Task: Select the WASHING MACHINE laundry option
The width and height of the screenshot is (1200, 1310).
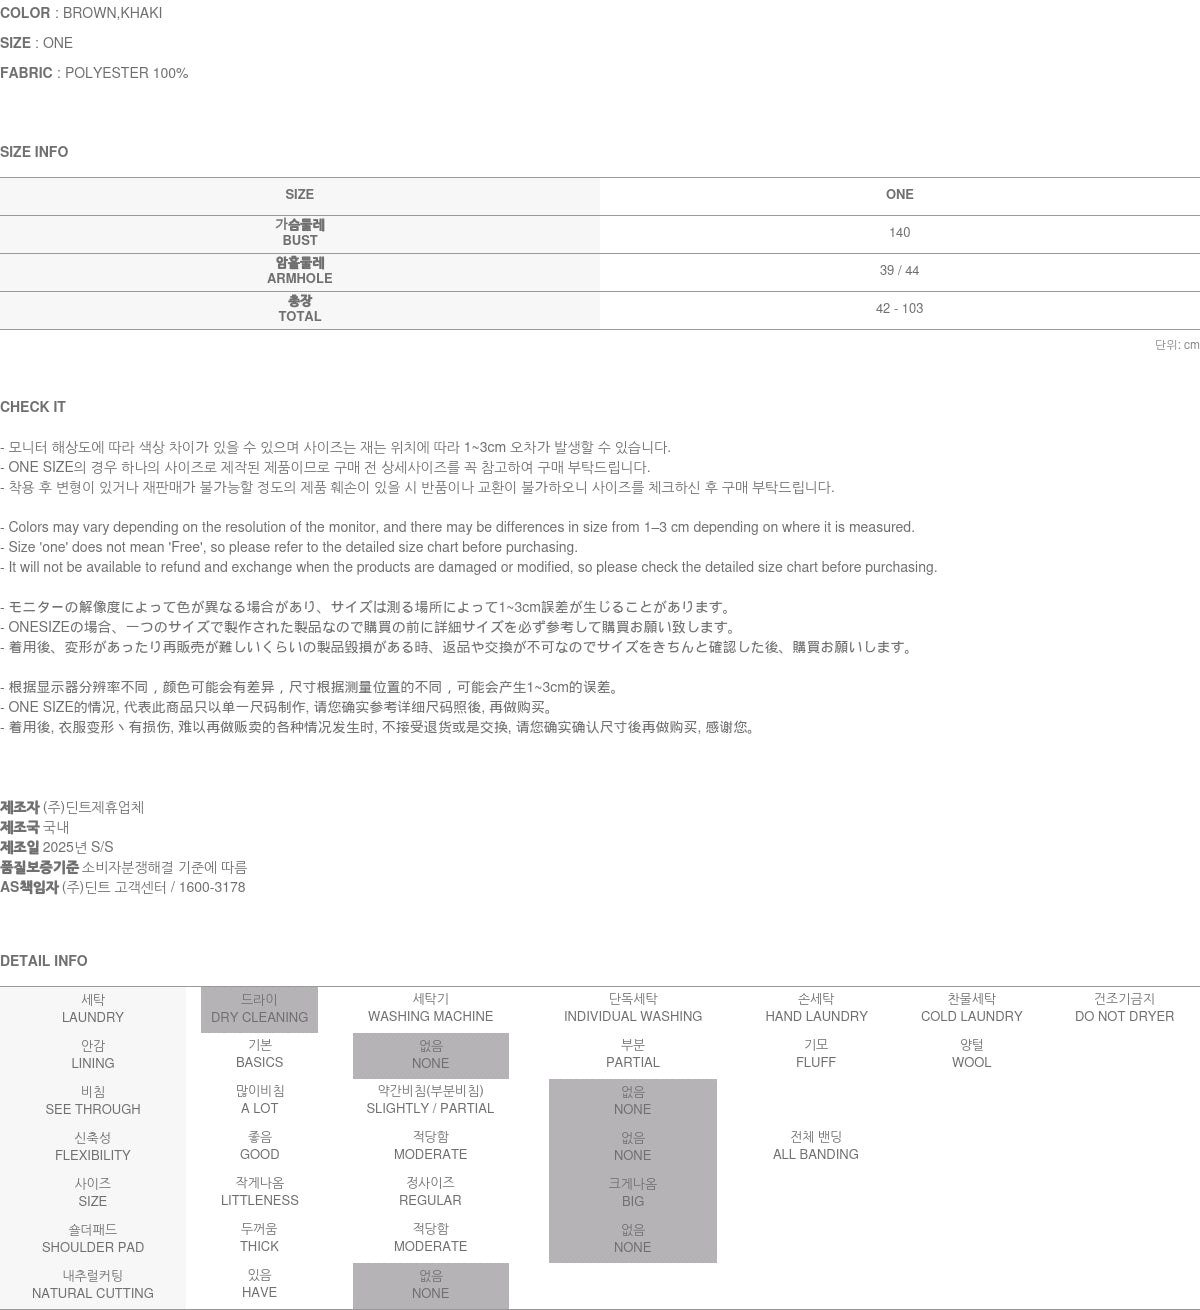Action: [430, 1008]
